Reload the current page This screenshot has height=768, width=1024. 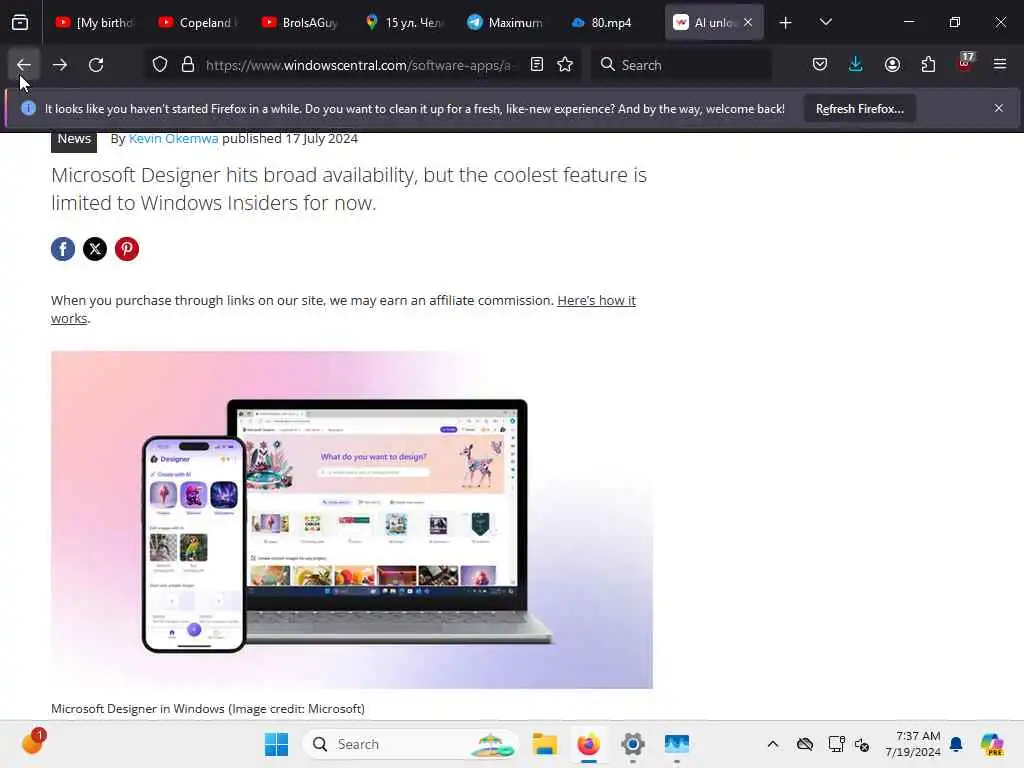96,65
